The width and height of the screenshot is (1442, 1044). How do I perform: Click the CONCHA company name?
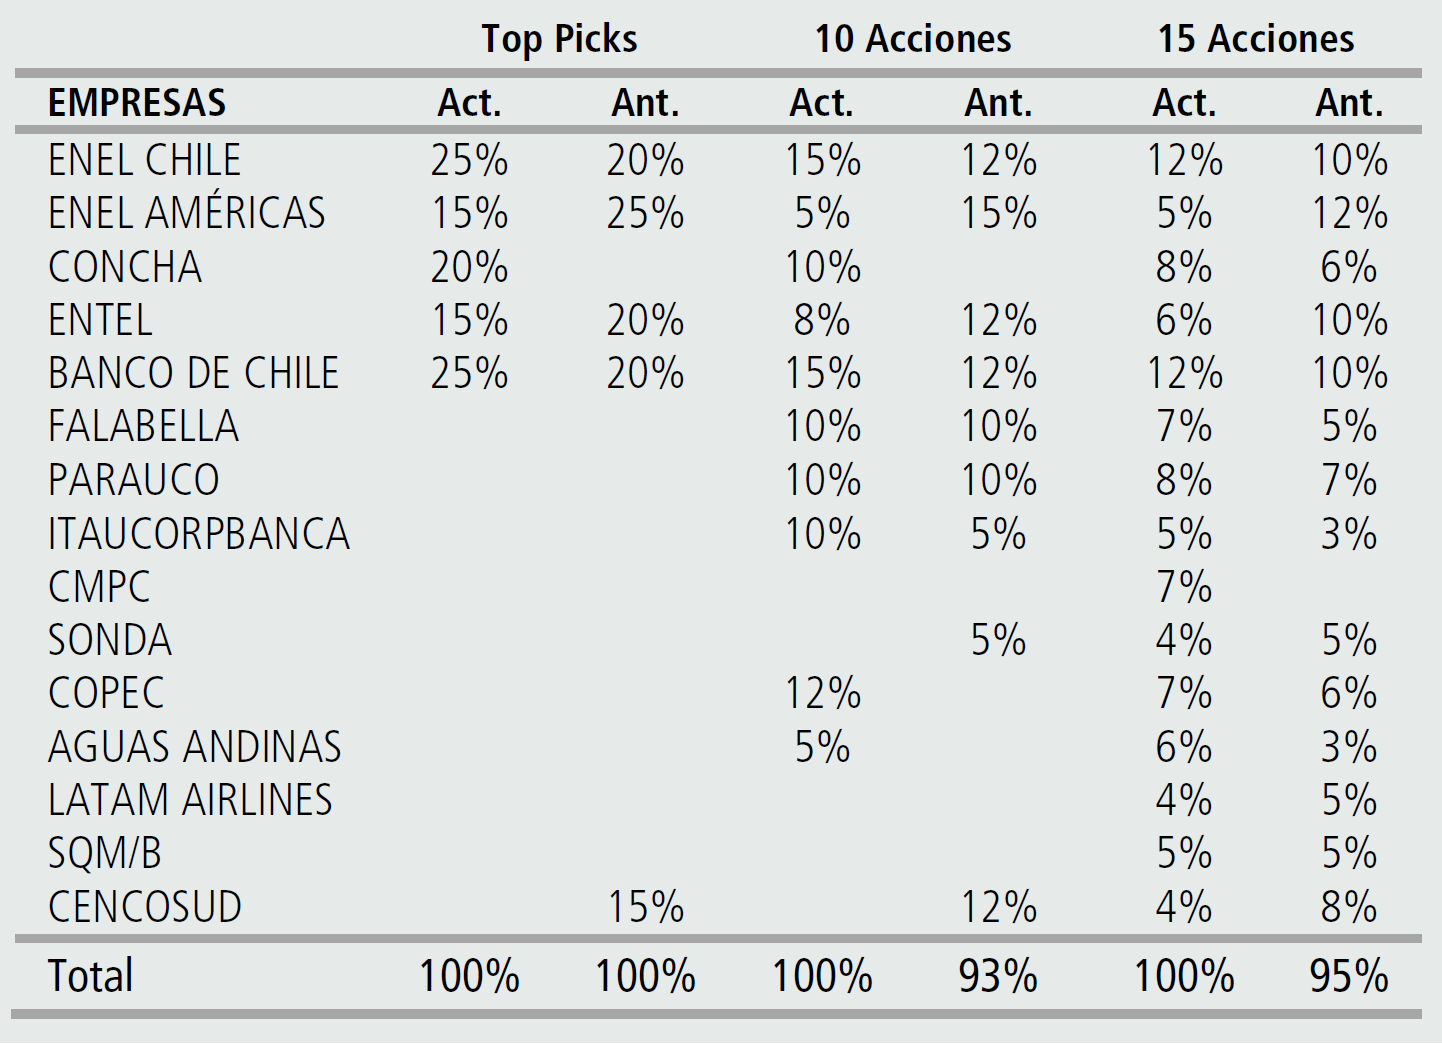(125, 267)
